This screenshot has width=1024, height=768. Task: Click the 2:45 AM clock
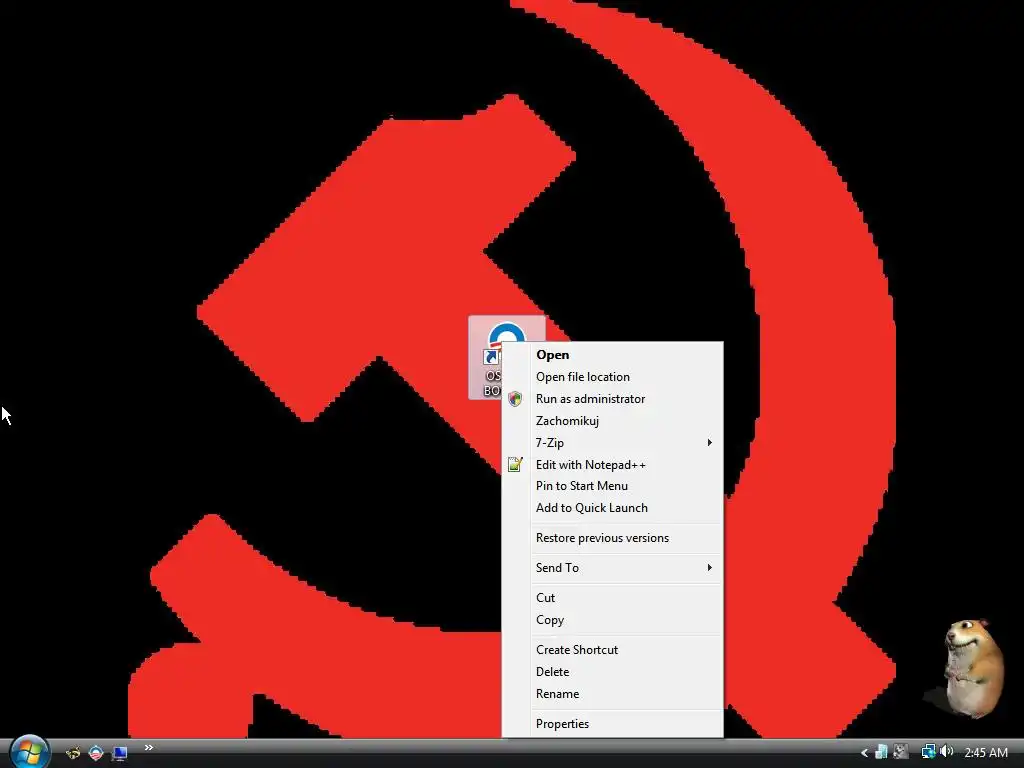(986, 753)
